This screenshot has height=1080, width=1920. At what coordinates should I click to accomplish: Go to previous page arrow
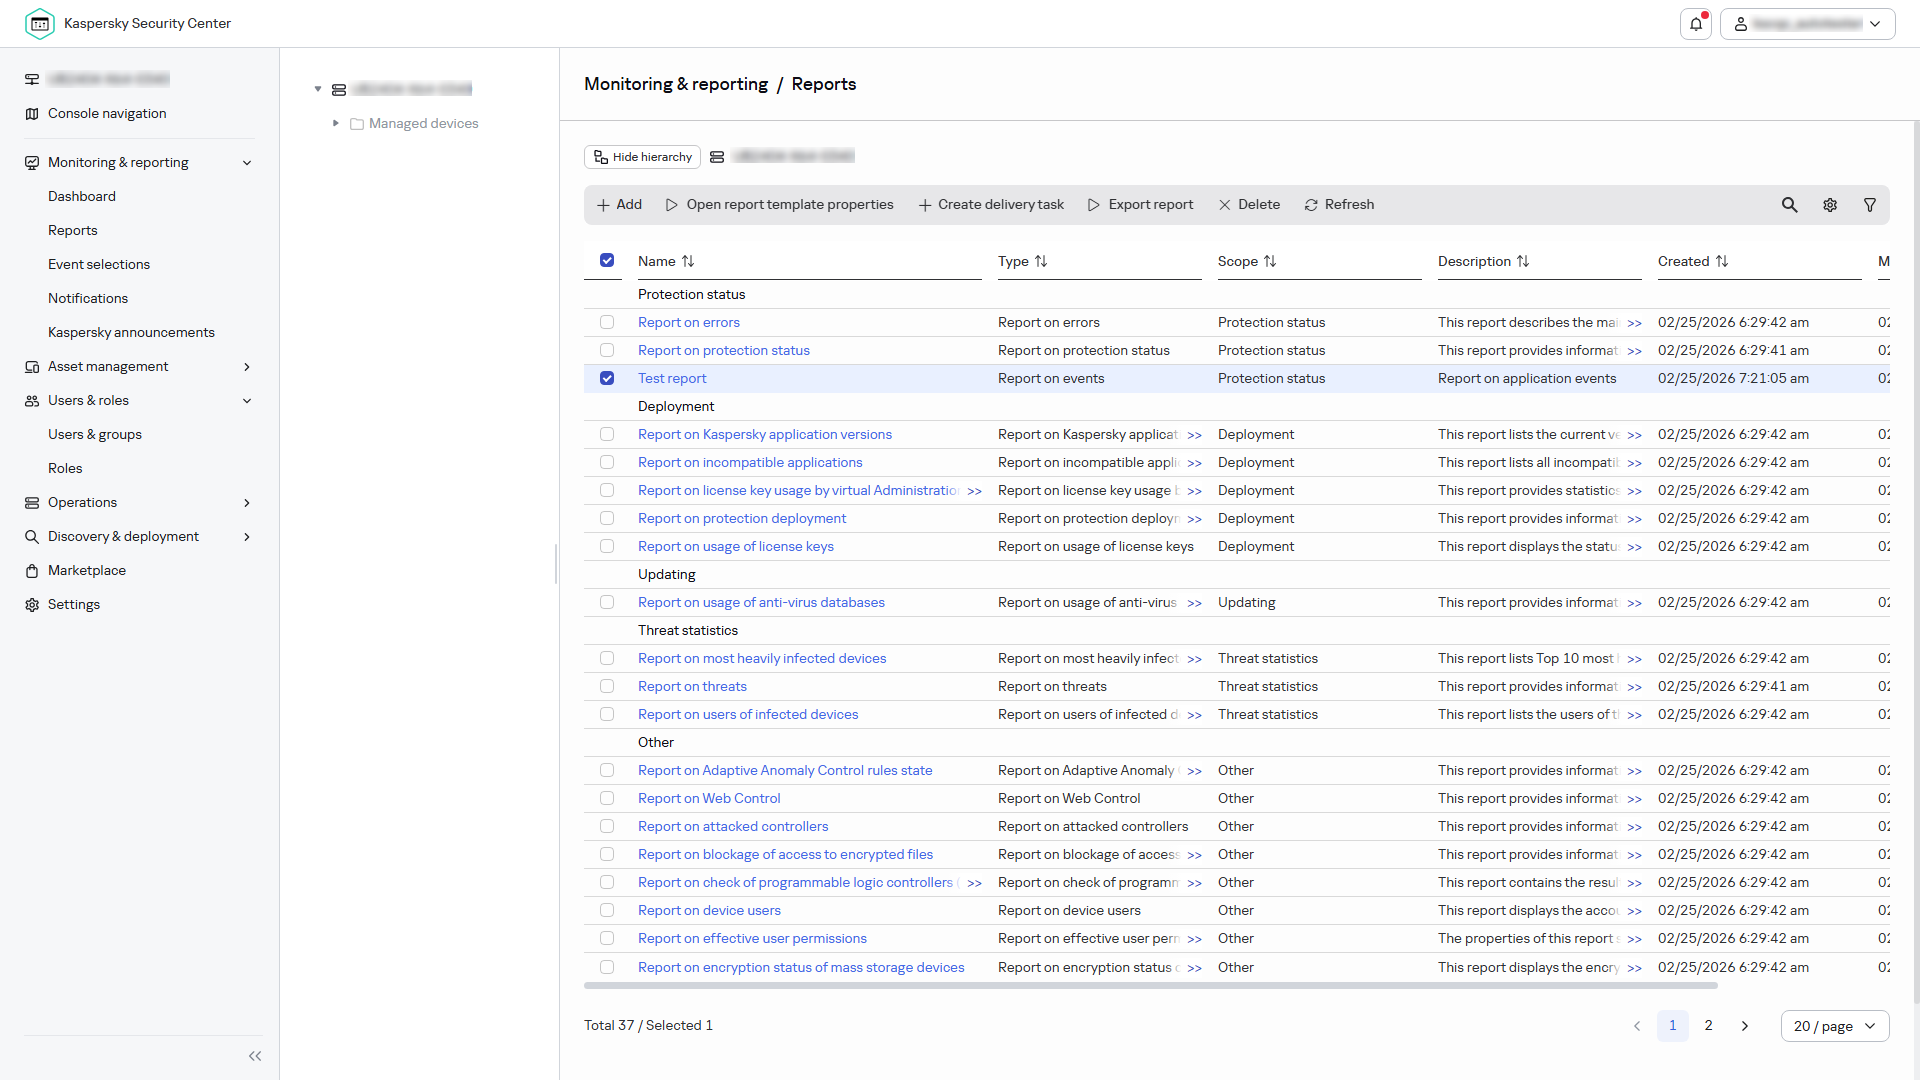point(1637,1026)
